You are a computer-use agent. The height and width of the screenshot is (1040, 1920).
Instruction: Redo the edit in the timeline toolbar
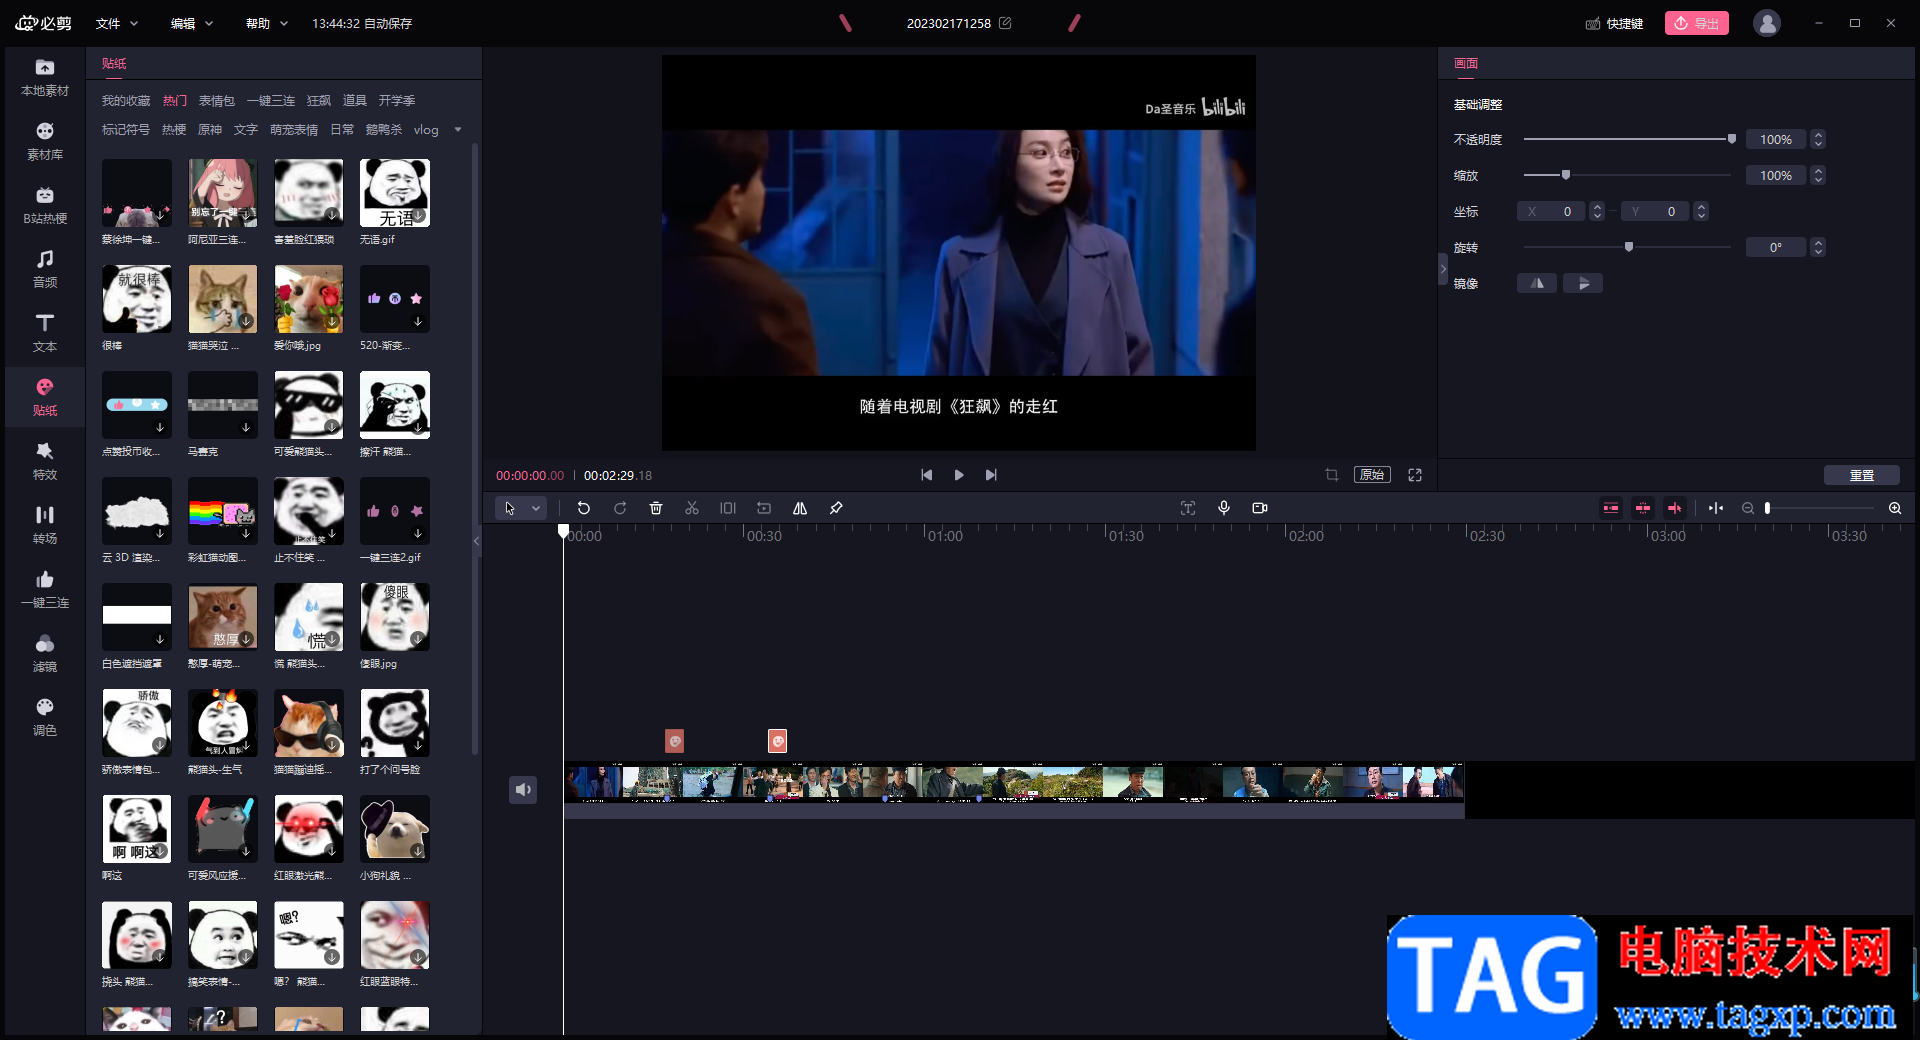point(620,508)
